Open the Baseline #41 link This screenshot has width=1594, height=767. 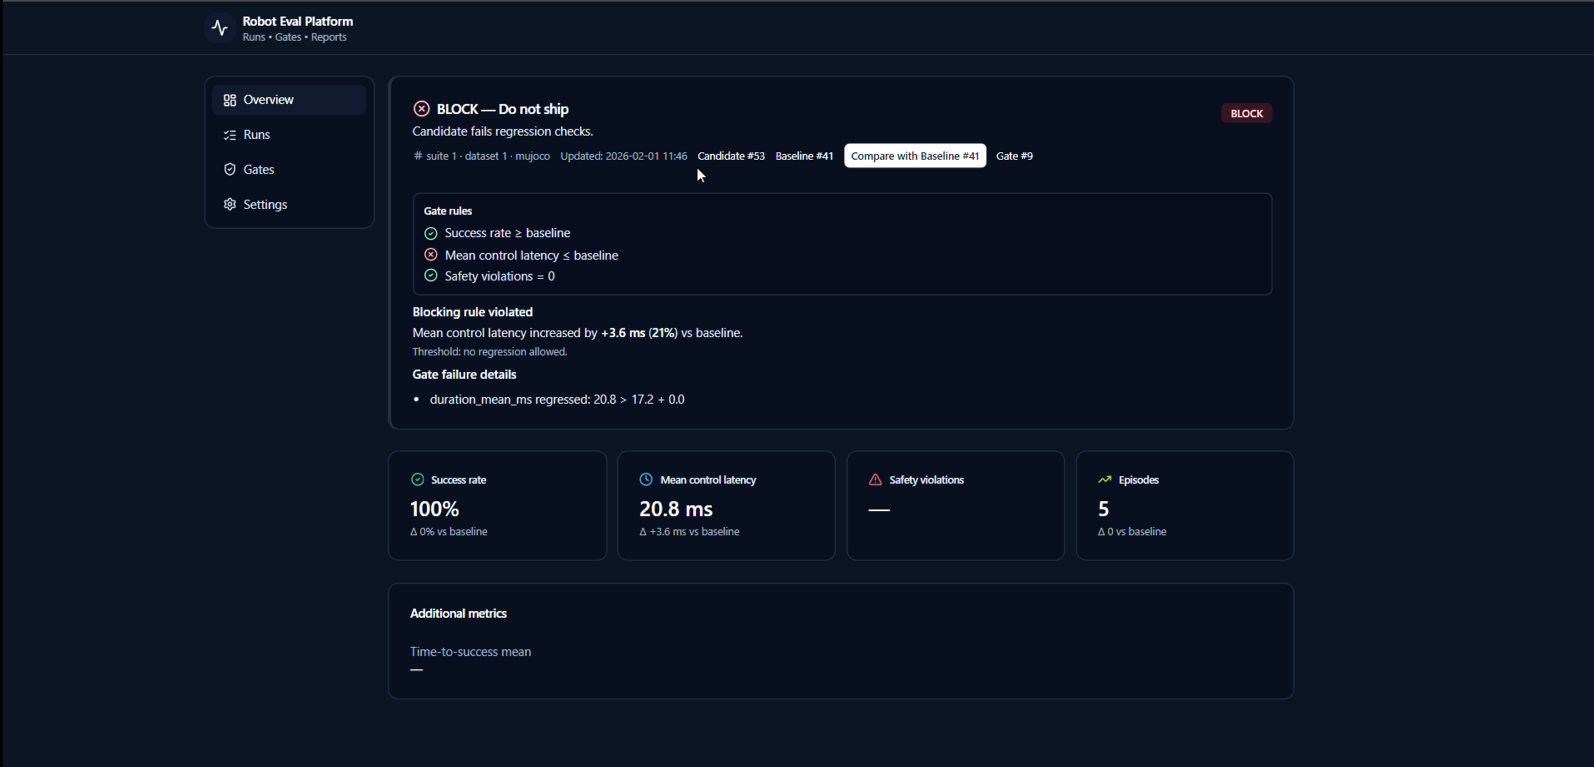pyautogui.click(x=804, y=156)
